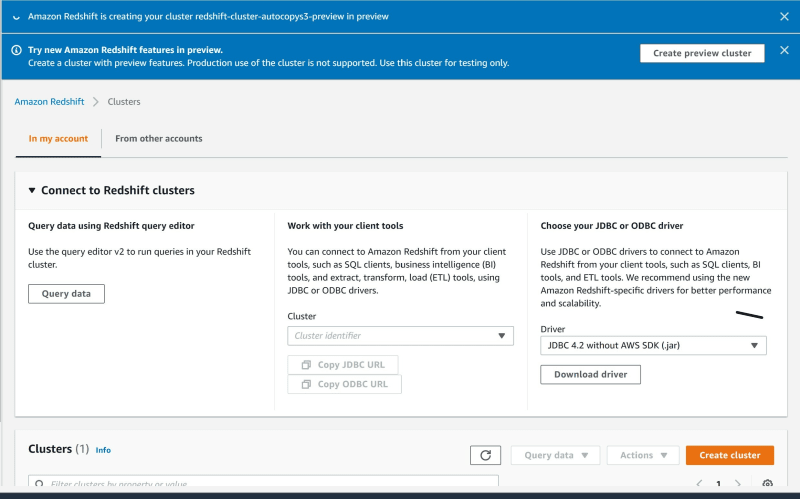Click the Work with your client tools heading
This screenshot has height=499, width=800.
coord(345,226)
